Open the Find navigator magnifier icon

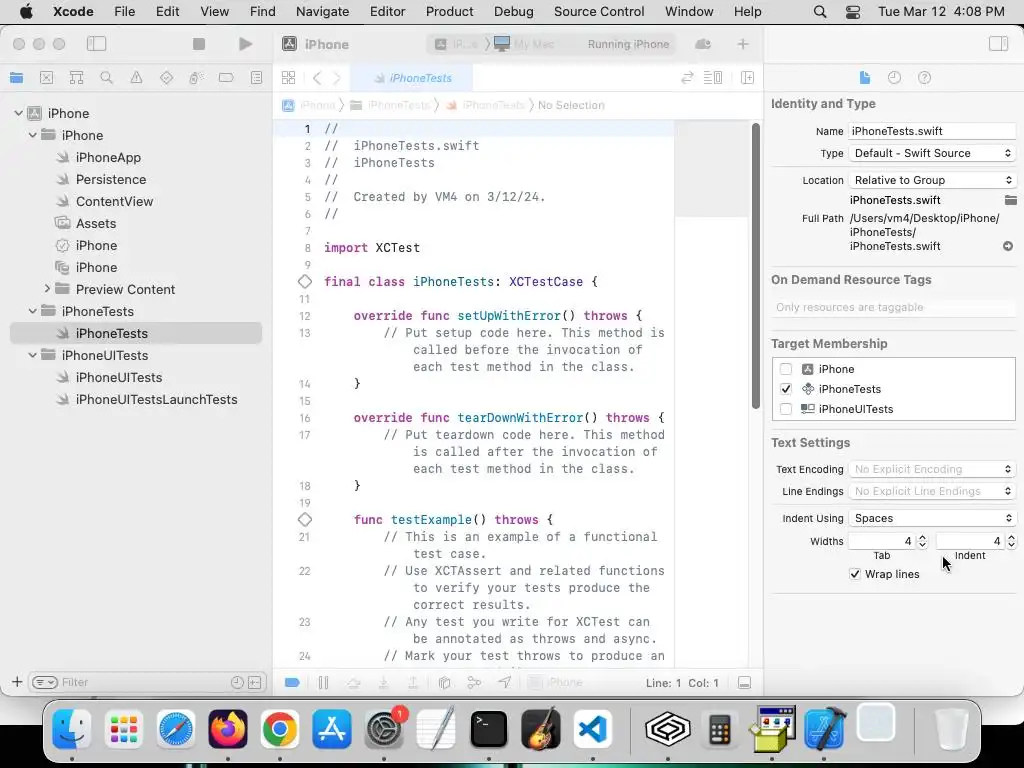coord(106,78)
